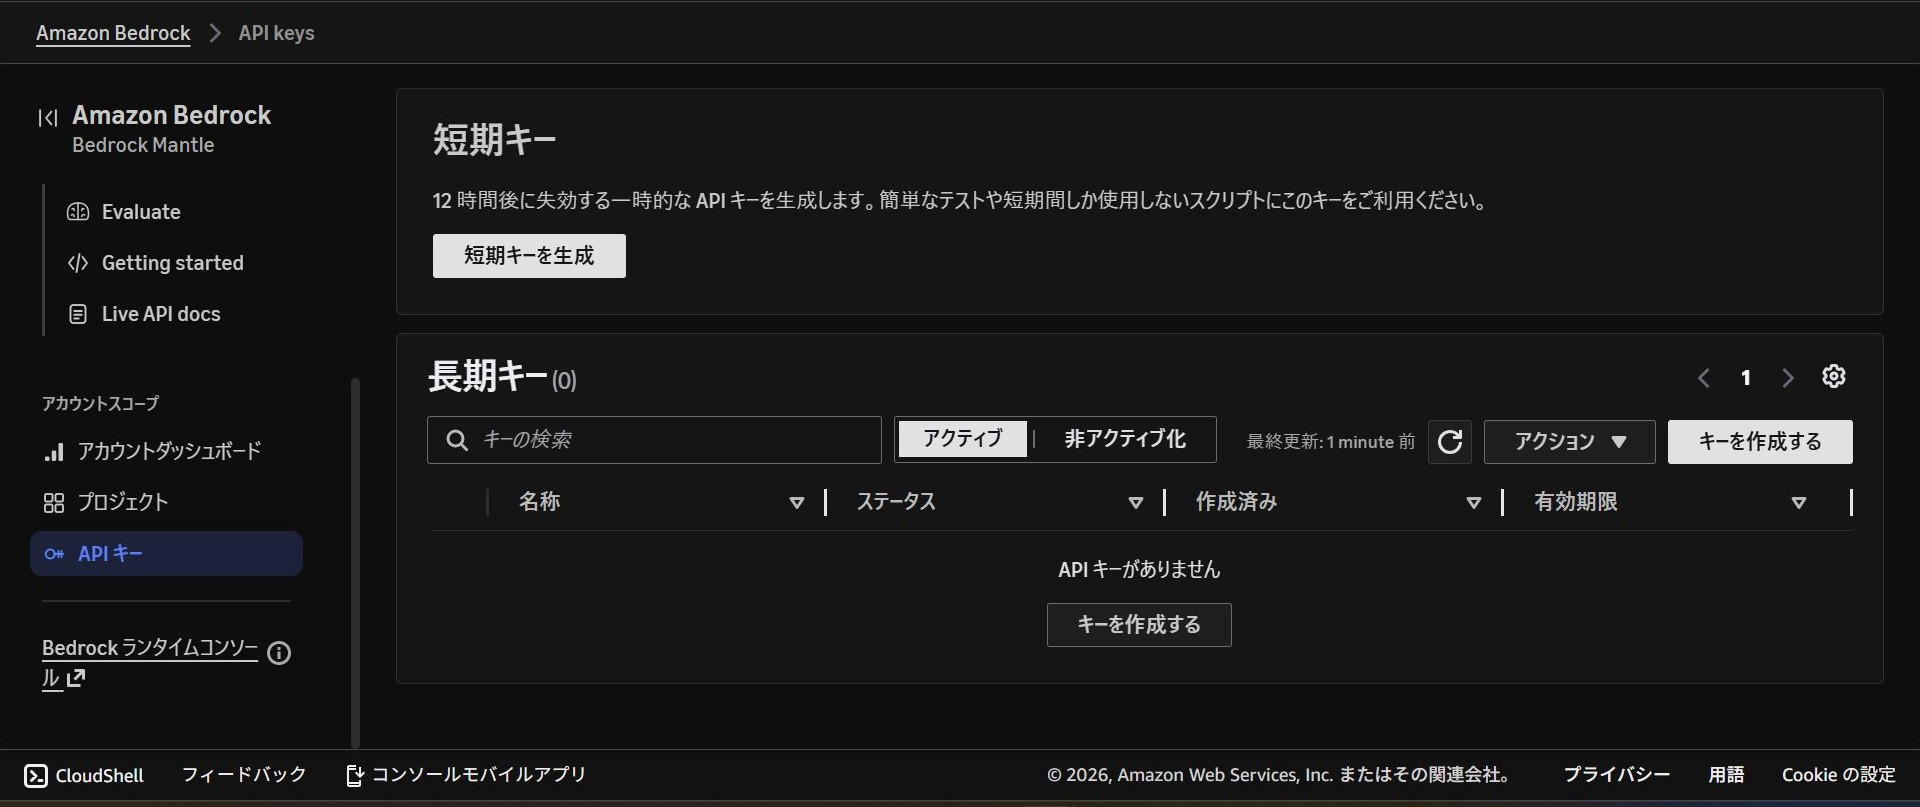Click page number 1 in pagination

click(1746, 378)
